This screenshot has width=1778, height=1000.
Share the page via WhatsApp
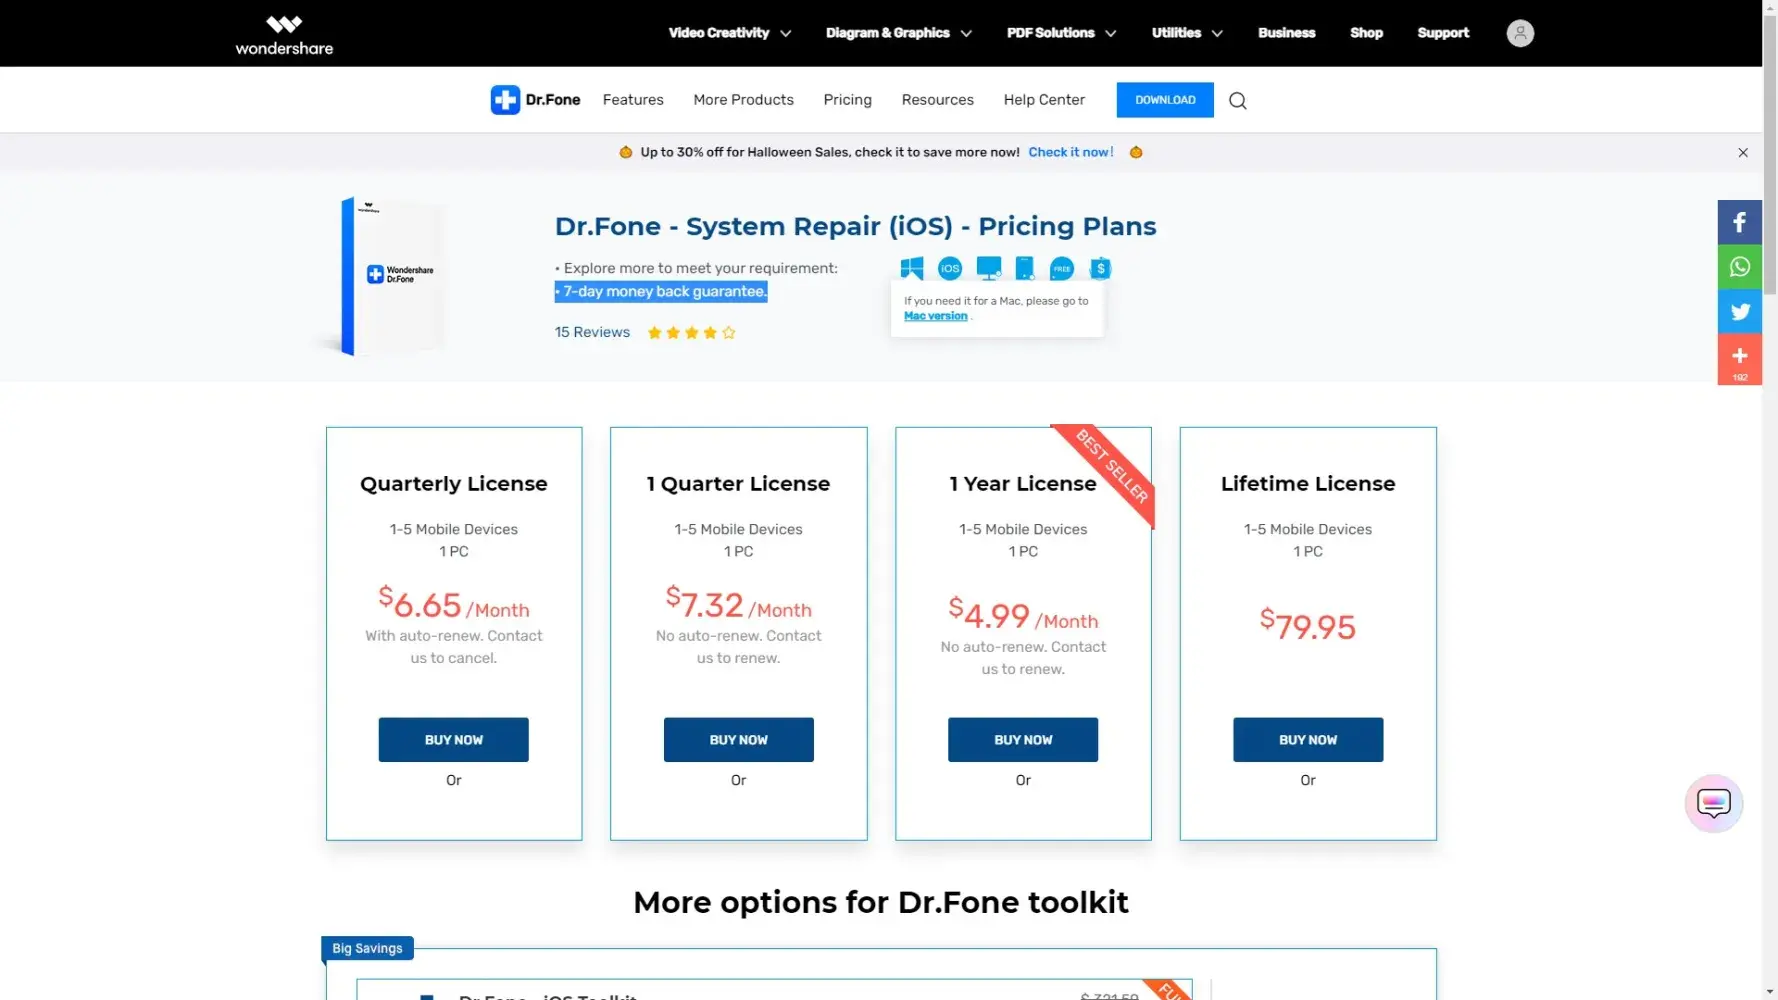pos(1740,267)
